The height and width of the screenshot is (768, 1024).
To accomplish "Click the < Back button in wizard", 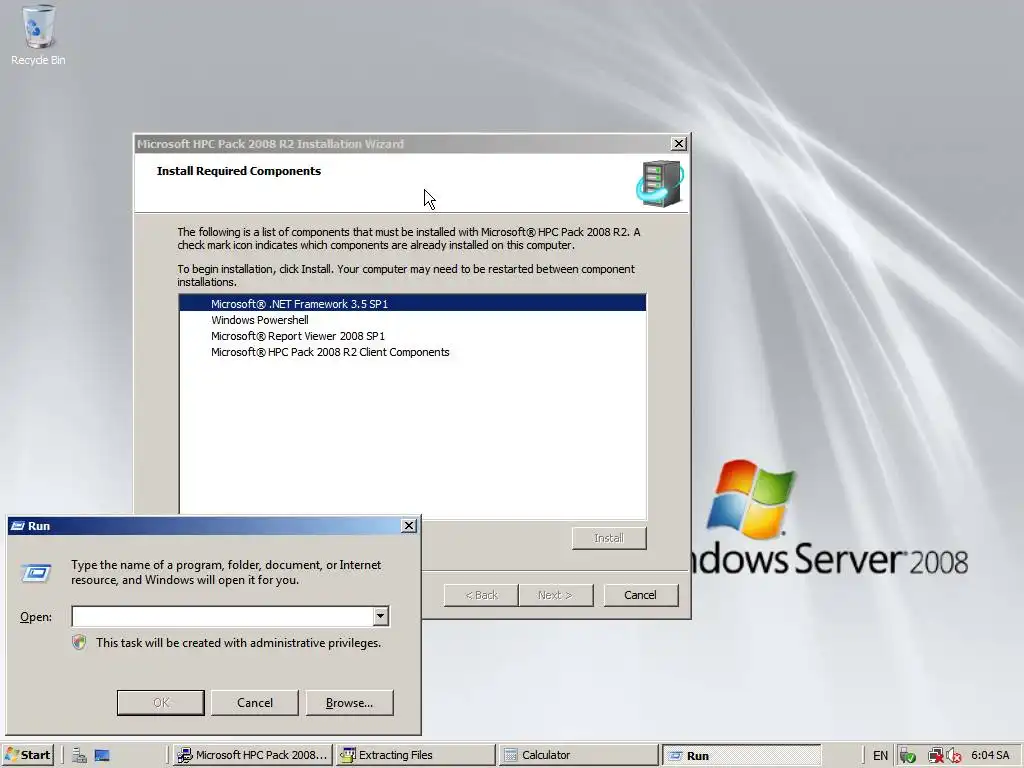I will [x=481, y=595].
